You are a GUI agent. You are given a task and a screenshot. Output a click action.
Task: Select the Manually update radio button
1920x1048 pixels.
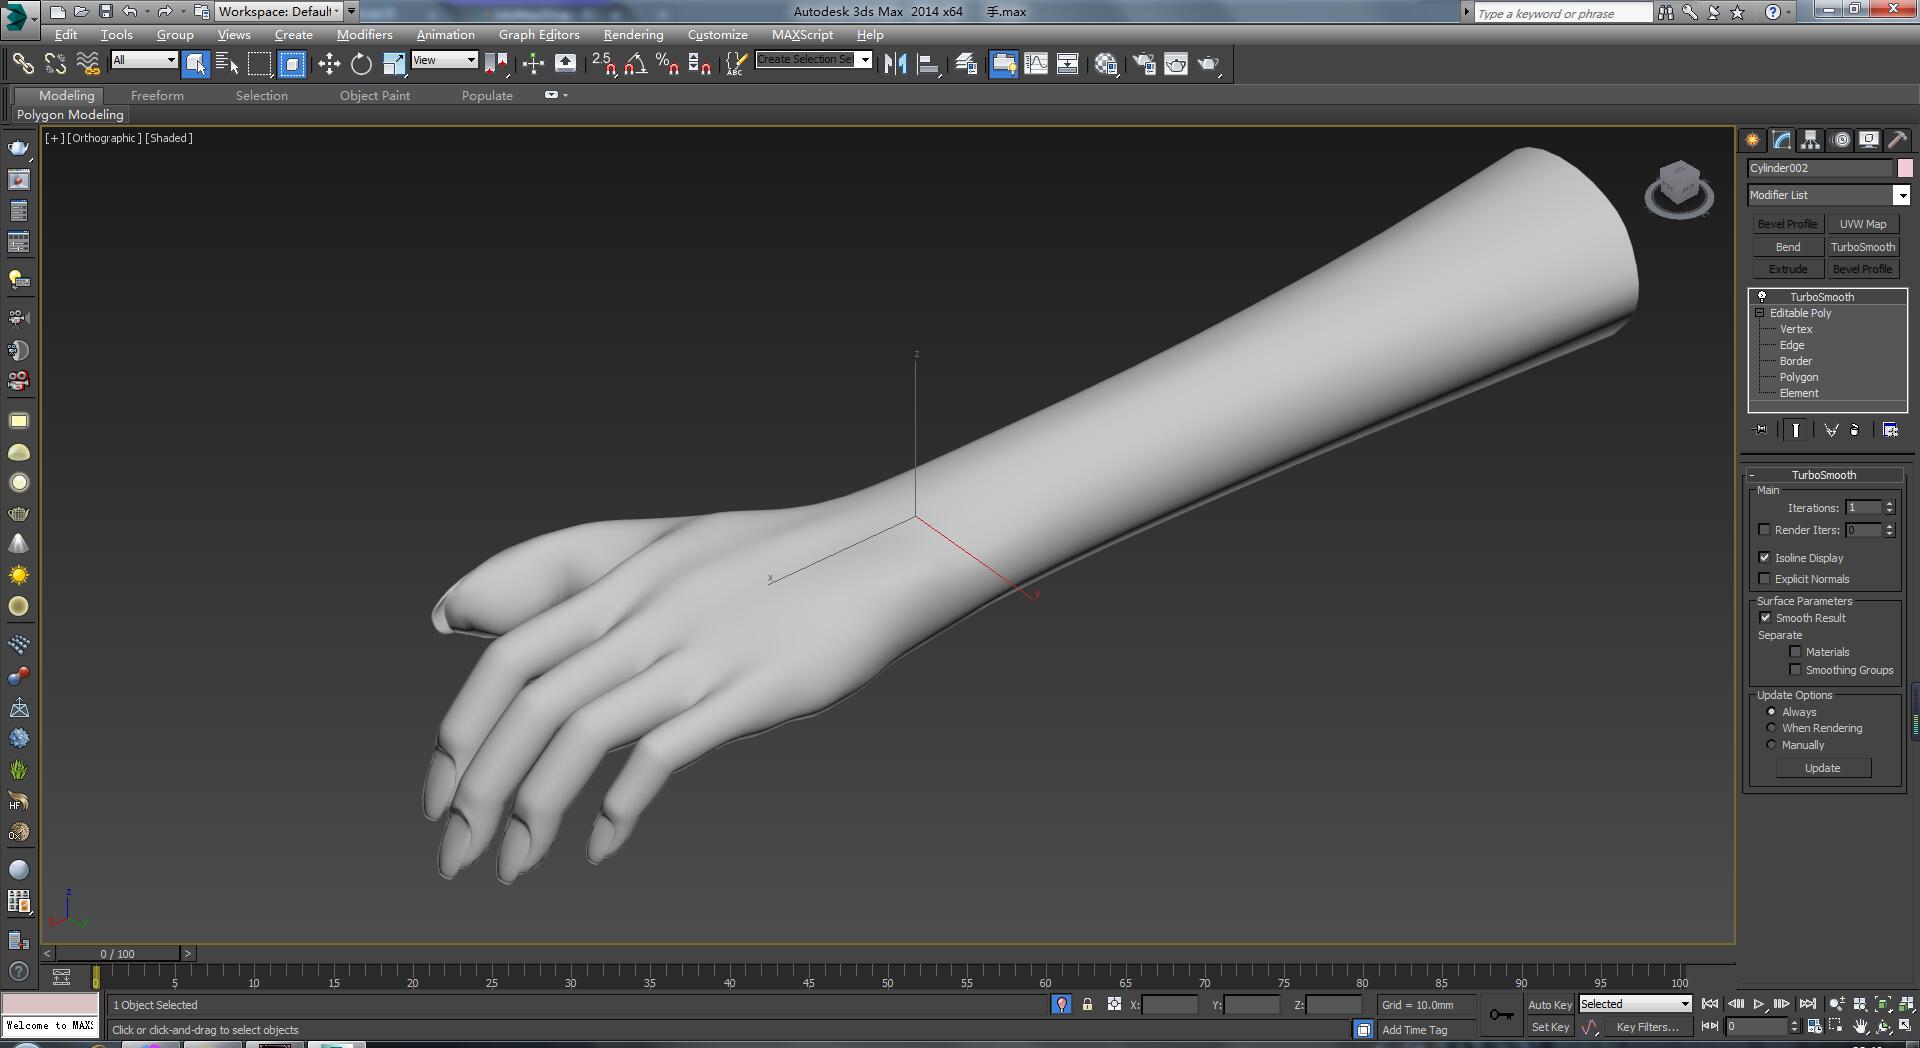tap(1771, 745)
